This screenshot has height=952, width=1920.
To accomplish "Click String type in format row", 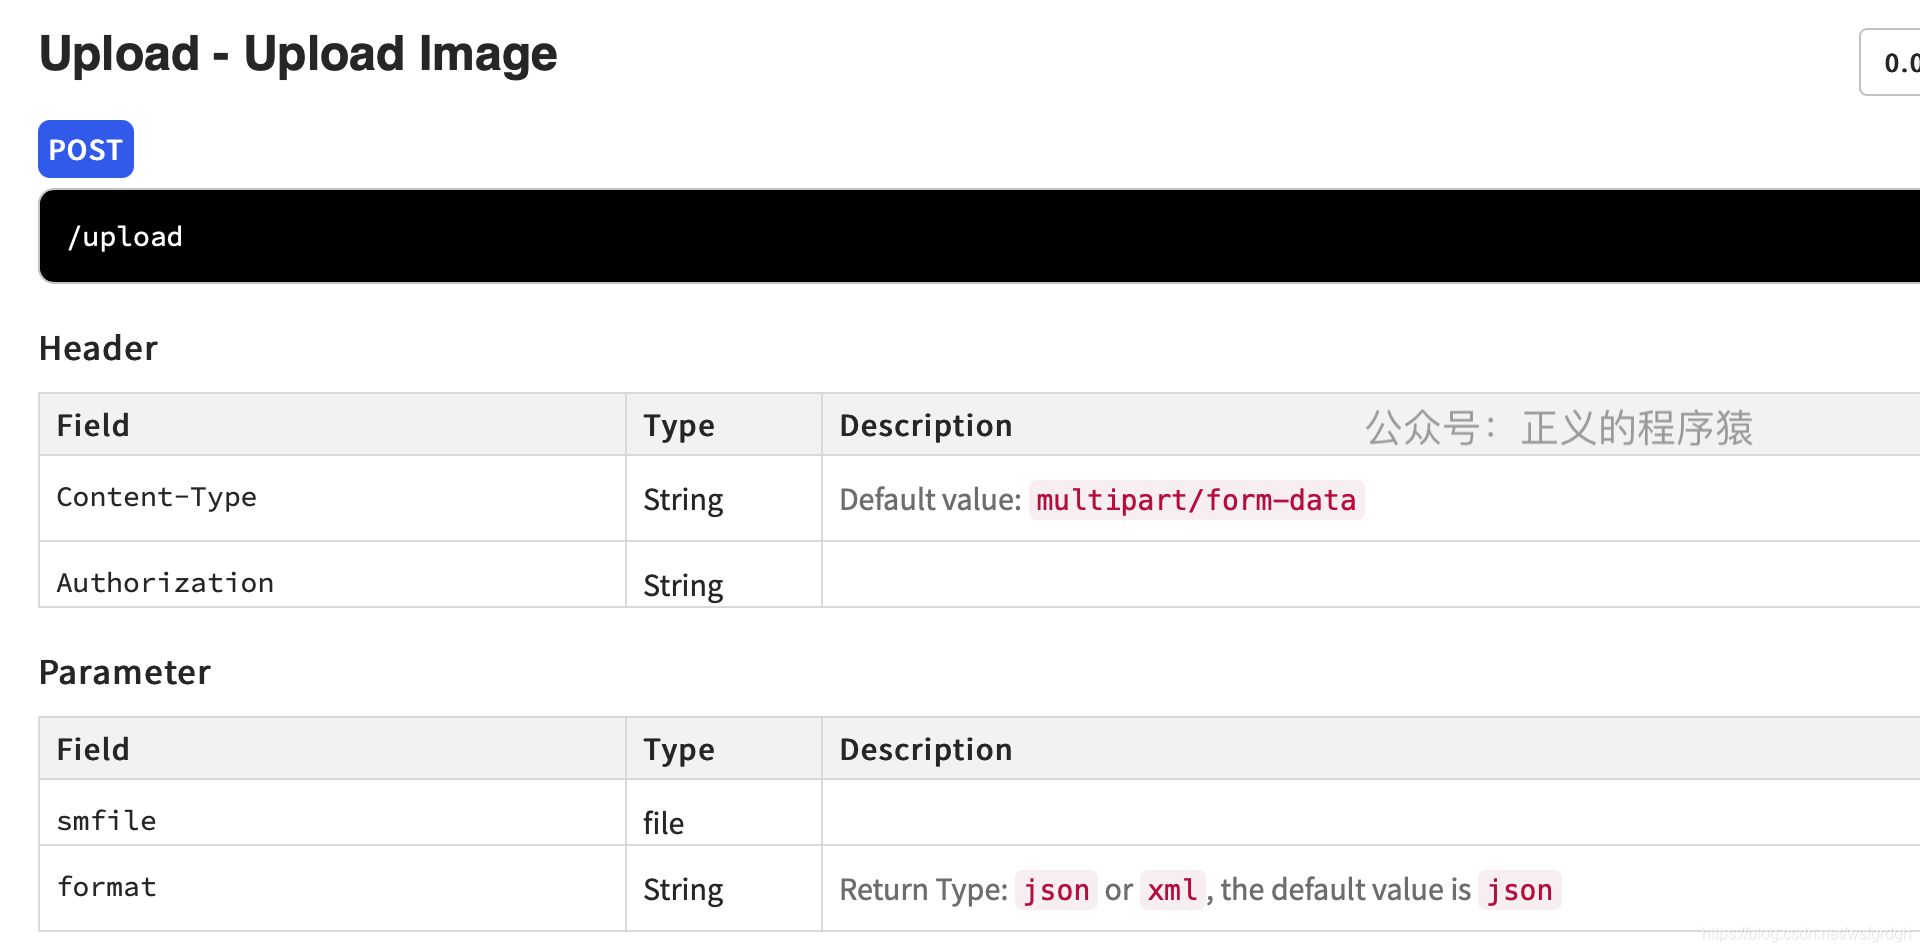I will [683, 889].
